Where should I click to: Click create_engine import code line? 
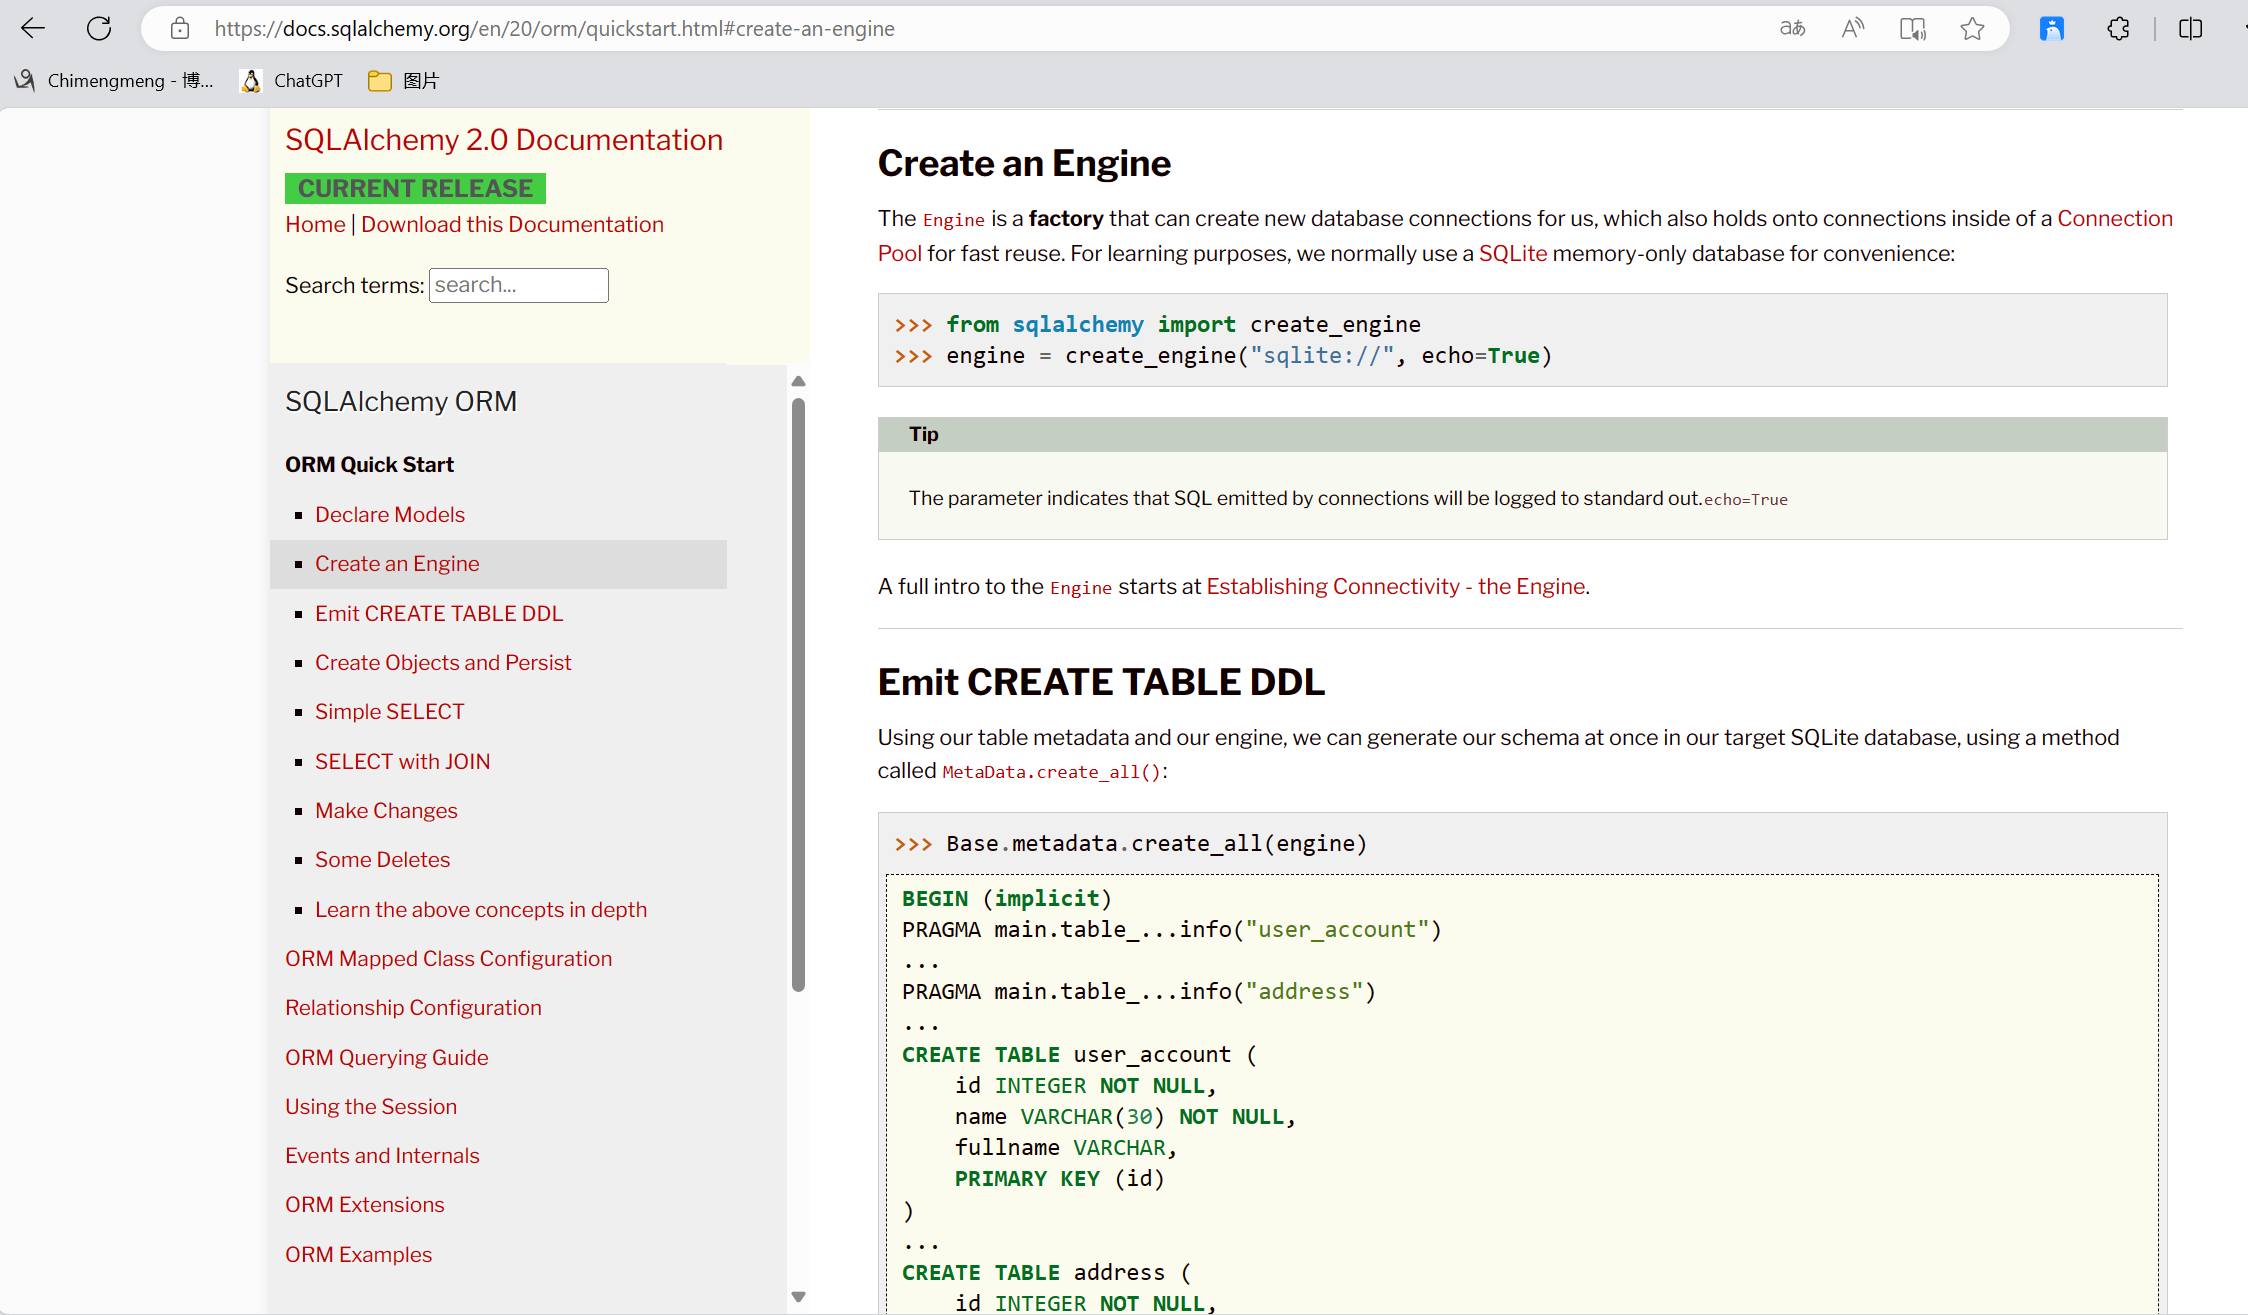(x=1157, y=324)
